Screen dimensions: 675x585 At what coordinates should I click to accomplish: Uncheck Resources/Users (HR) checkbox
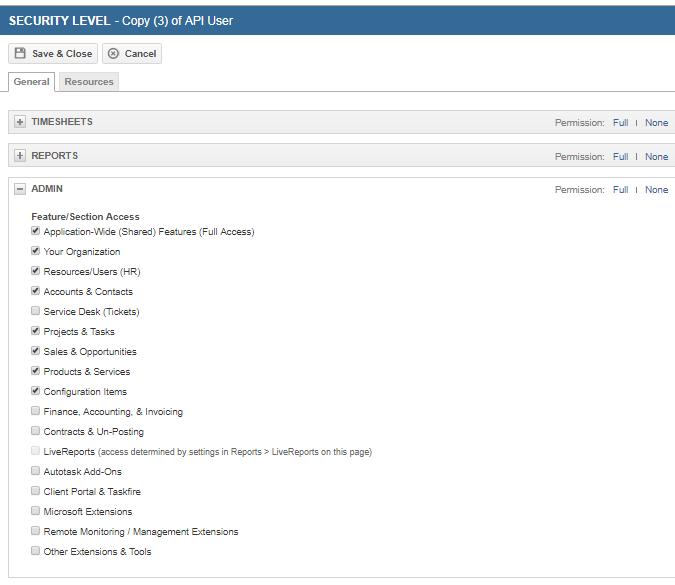point(36,271)
